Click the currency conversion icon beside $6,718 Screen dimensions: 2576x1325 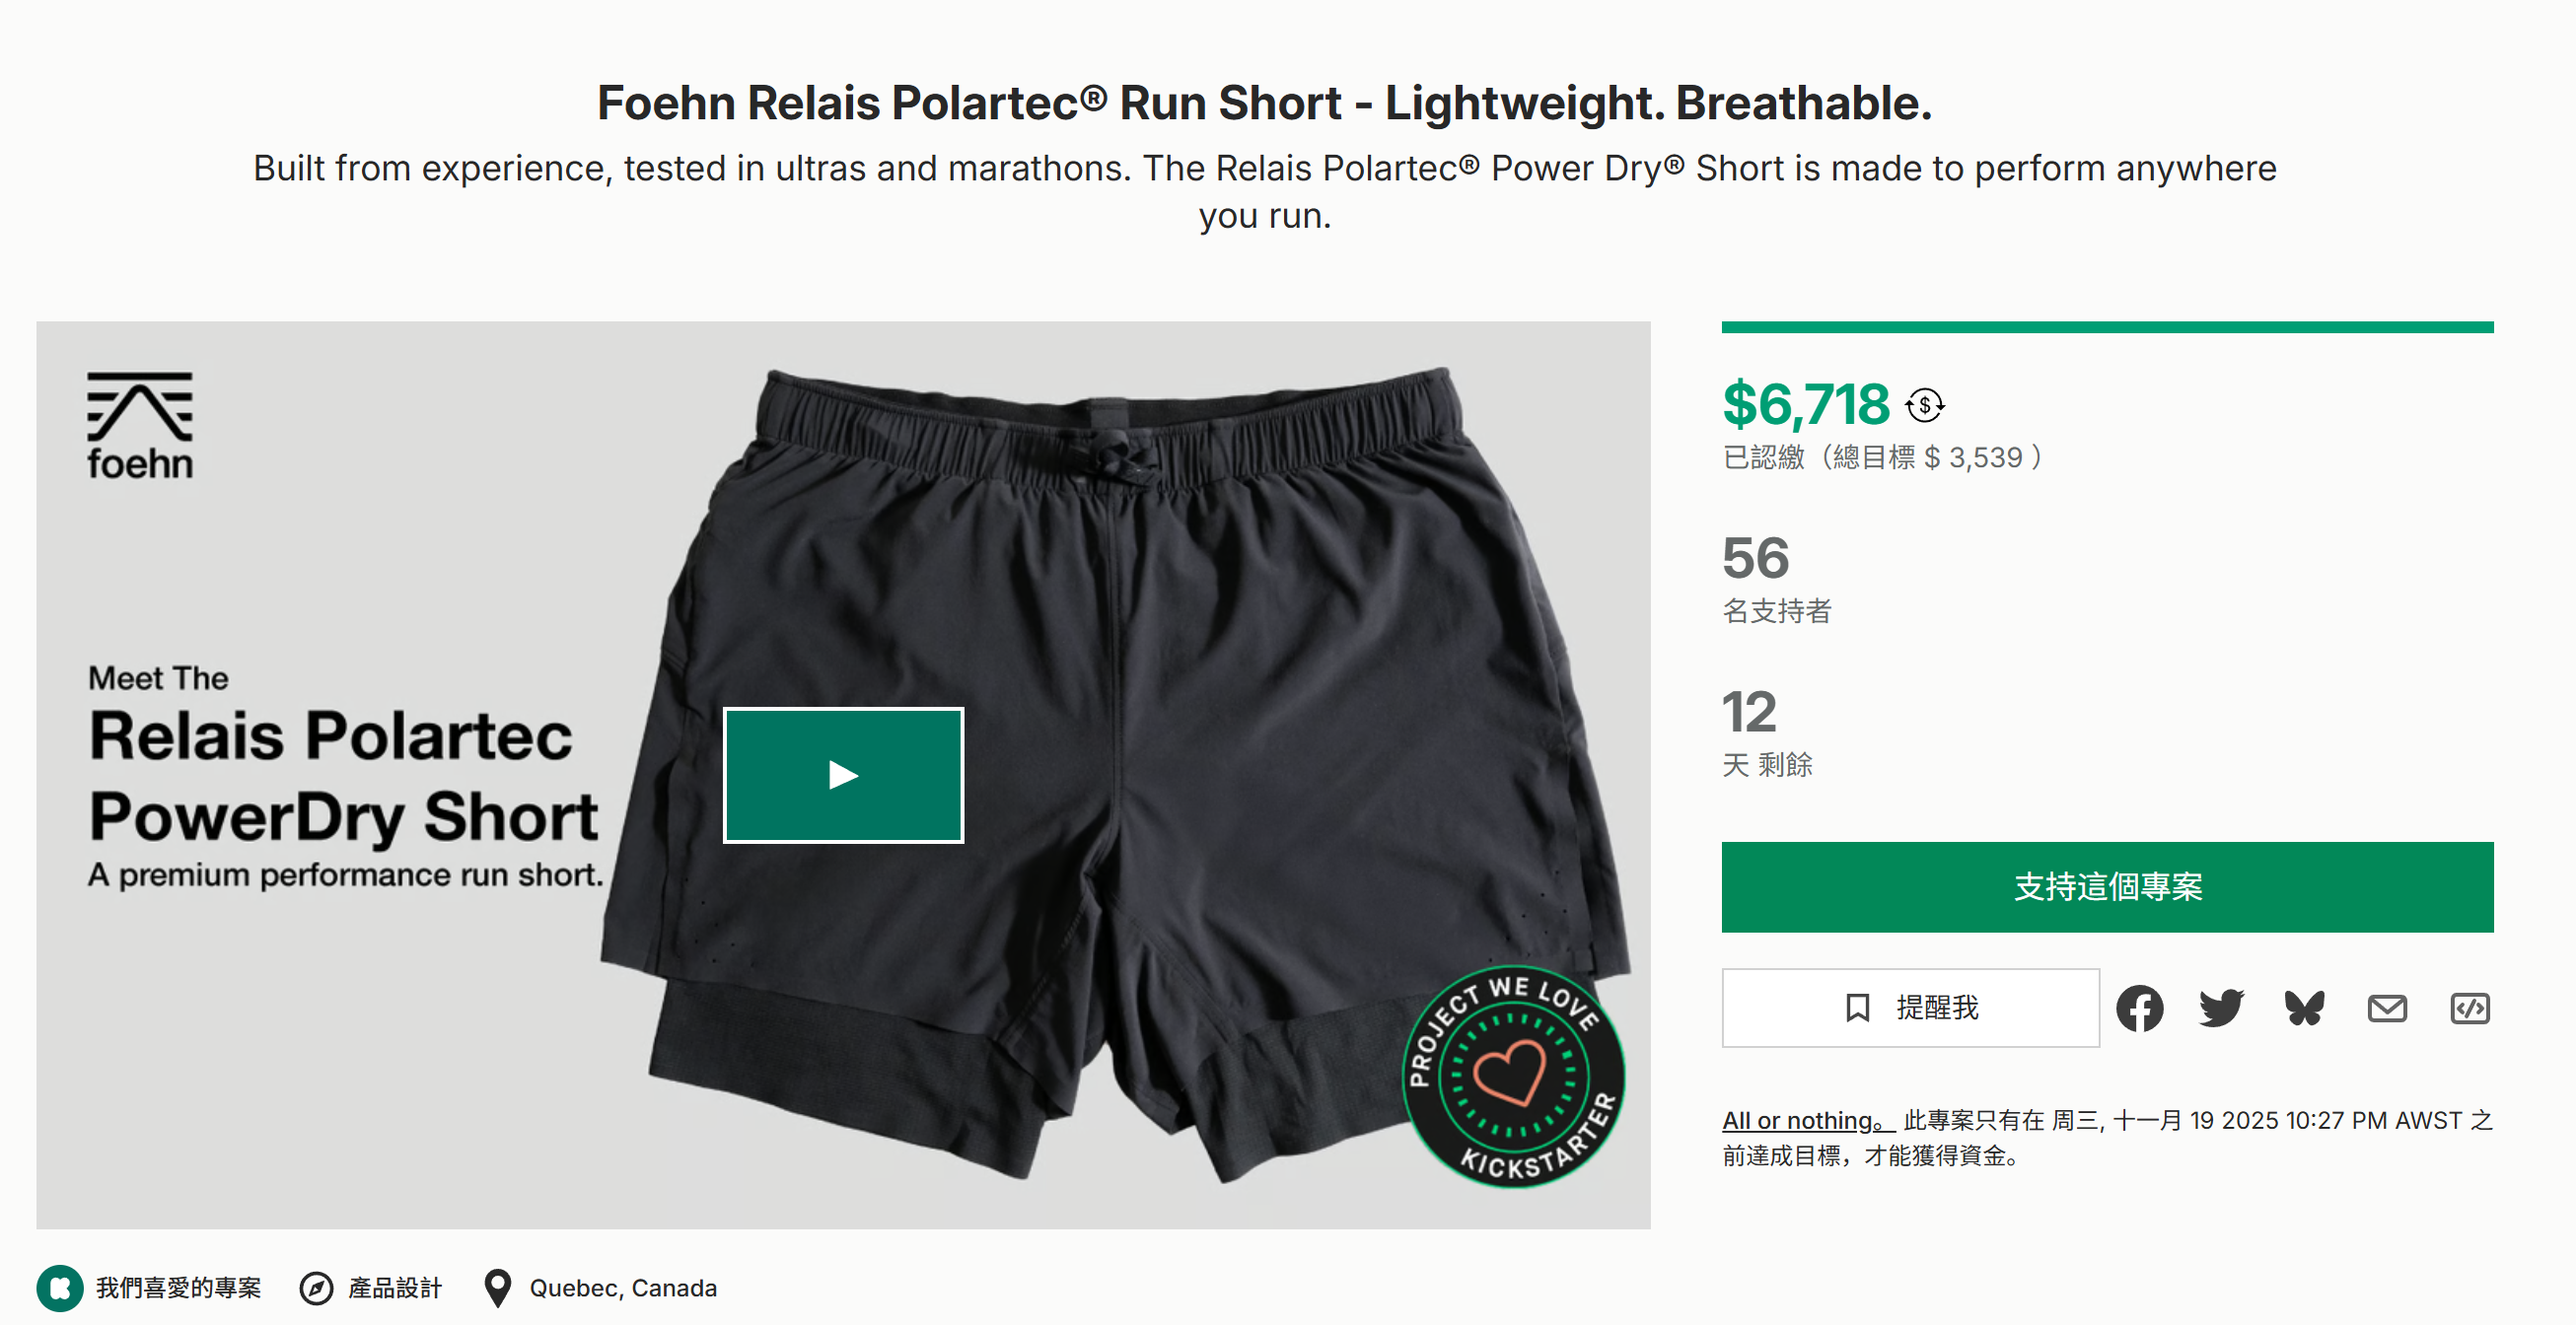click(1924, 405)
